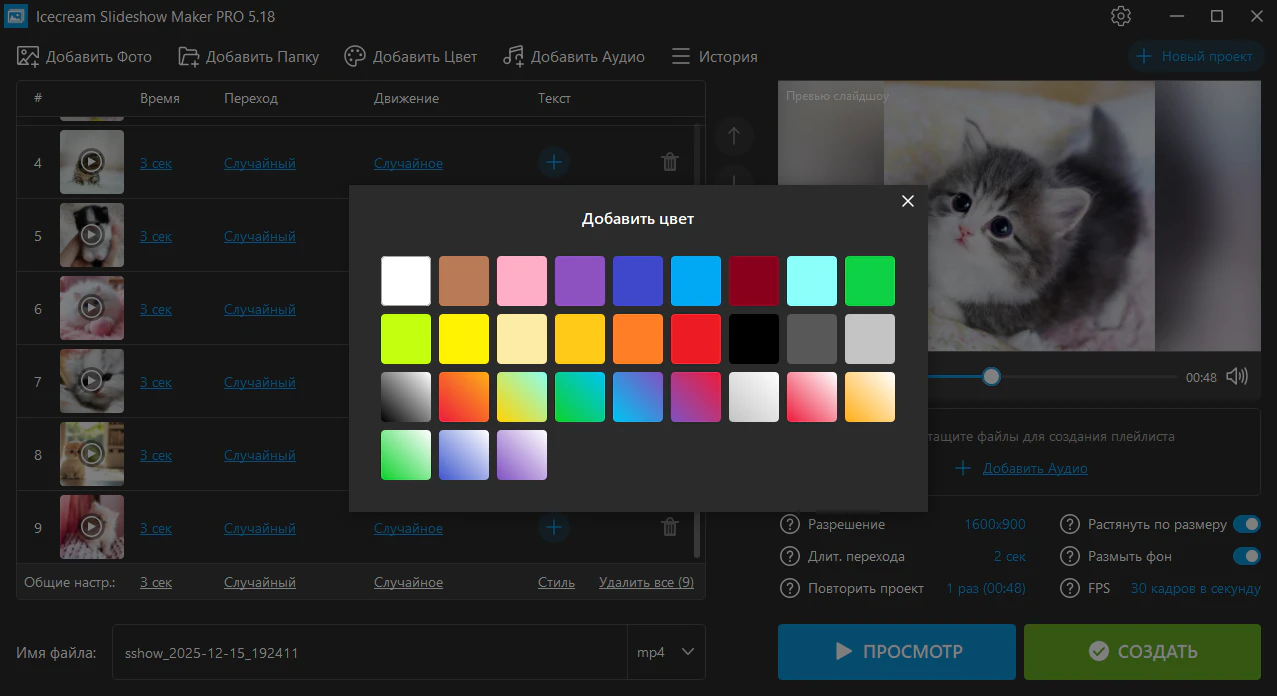Screen dimensions: 1277x696
Task: Pick the solid red color swatch
Action: pos(696,339)
